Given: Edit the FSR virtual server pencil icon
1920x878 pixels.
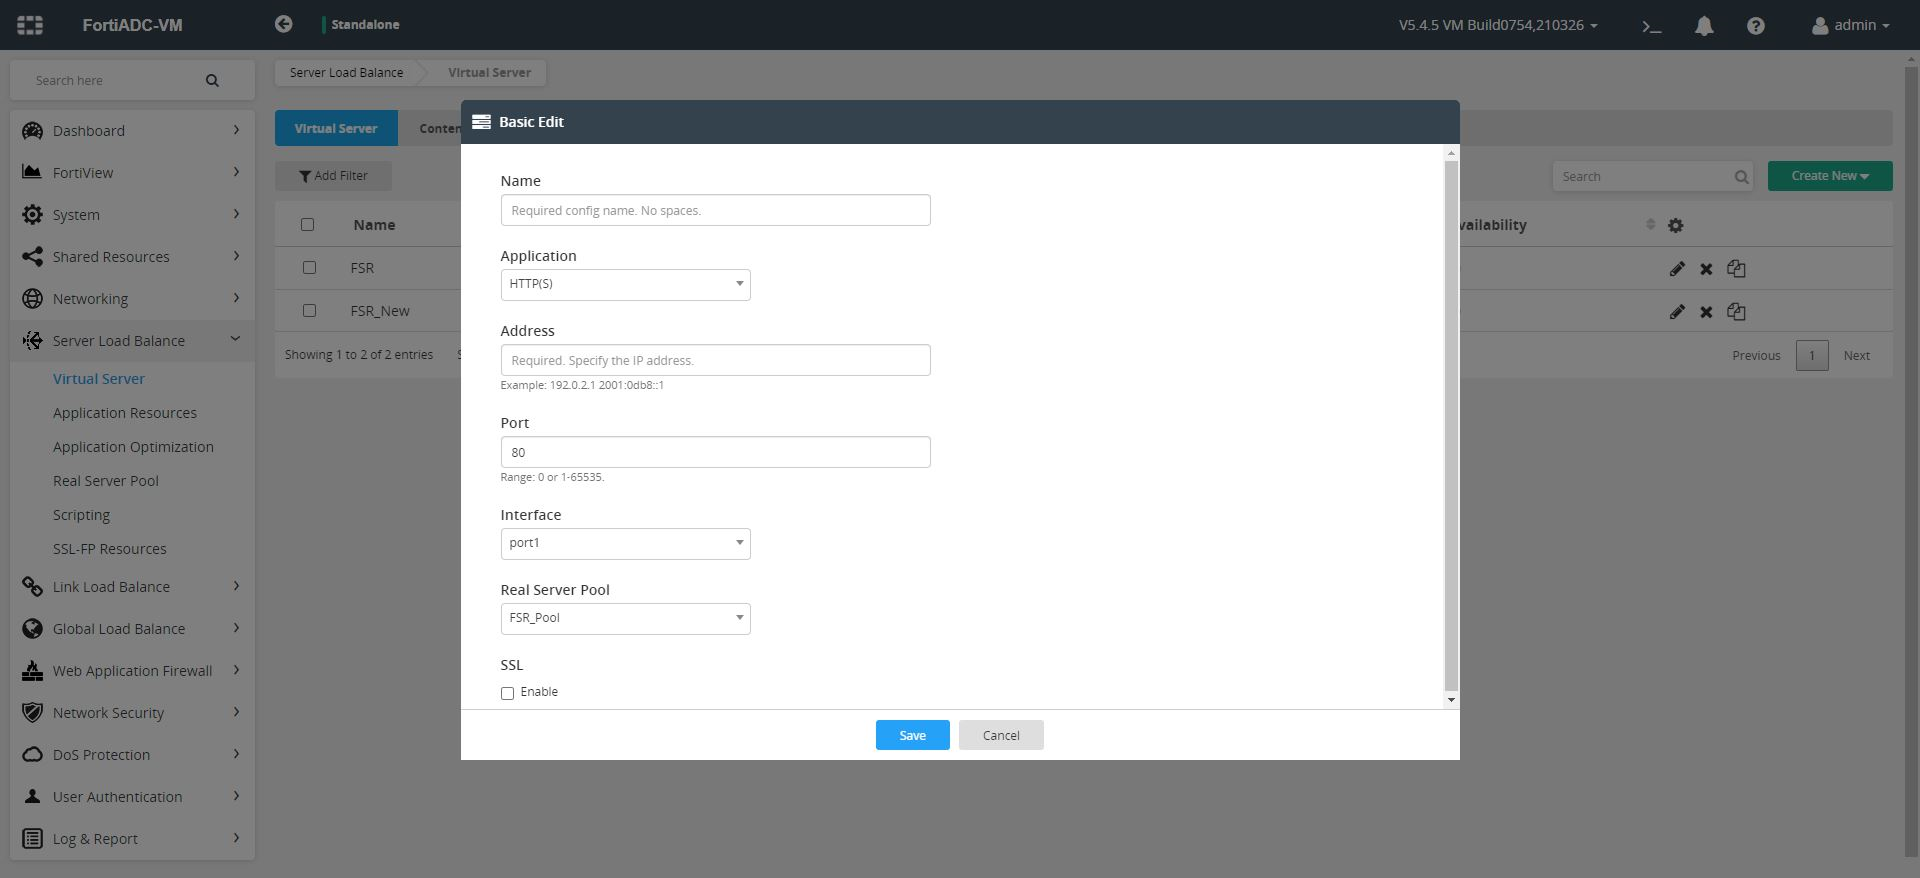Looking at the screenshot, I should point(1677,269).
